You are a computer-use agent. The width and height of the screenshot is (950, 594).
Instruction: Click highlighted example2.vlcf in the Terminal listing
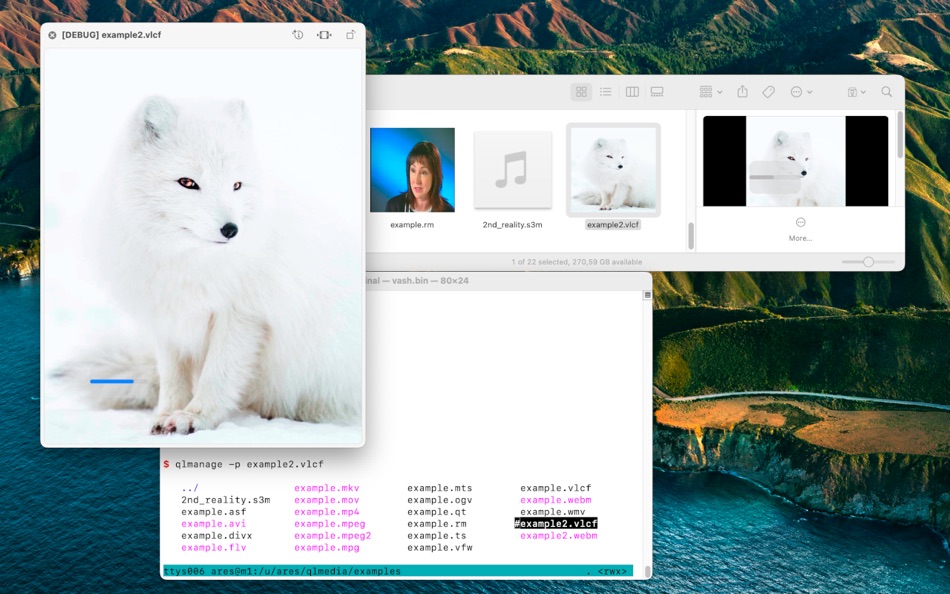tap(556, 523)
